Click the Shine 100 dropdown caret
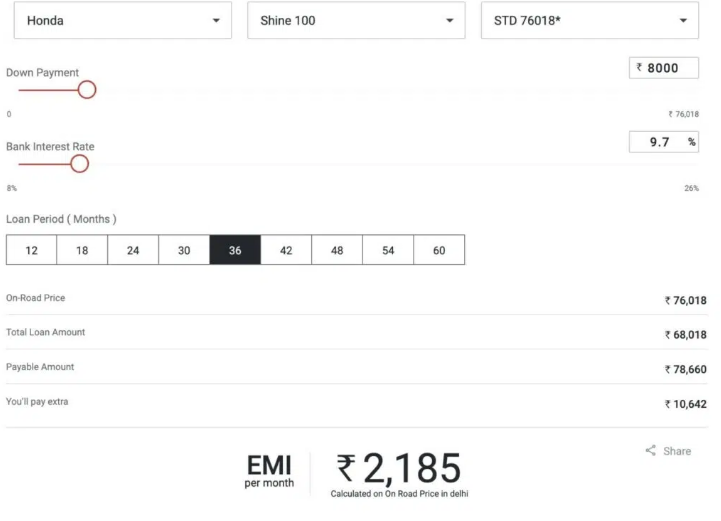The image size is (721, 521). coord(450,20)
